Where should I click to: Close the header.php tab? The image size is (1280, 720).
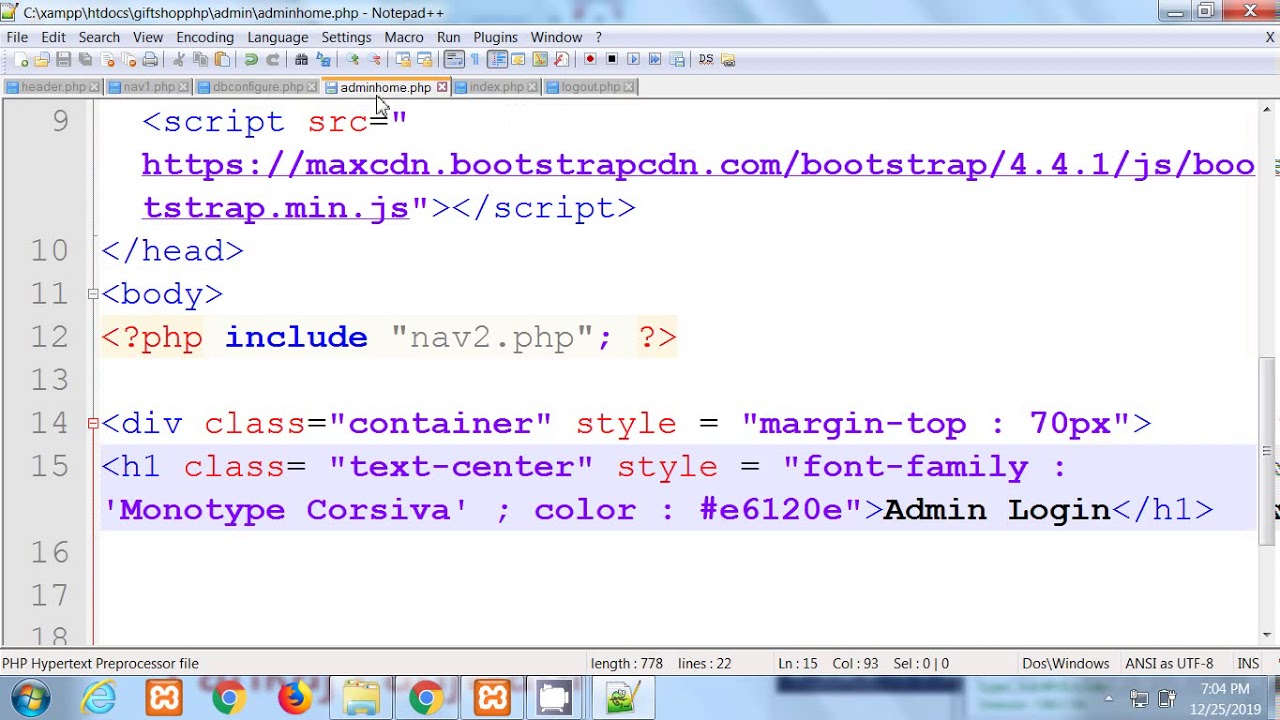(x=94, y=87)
